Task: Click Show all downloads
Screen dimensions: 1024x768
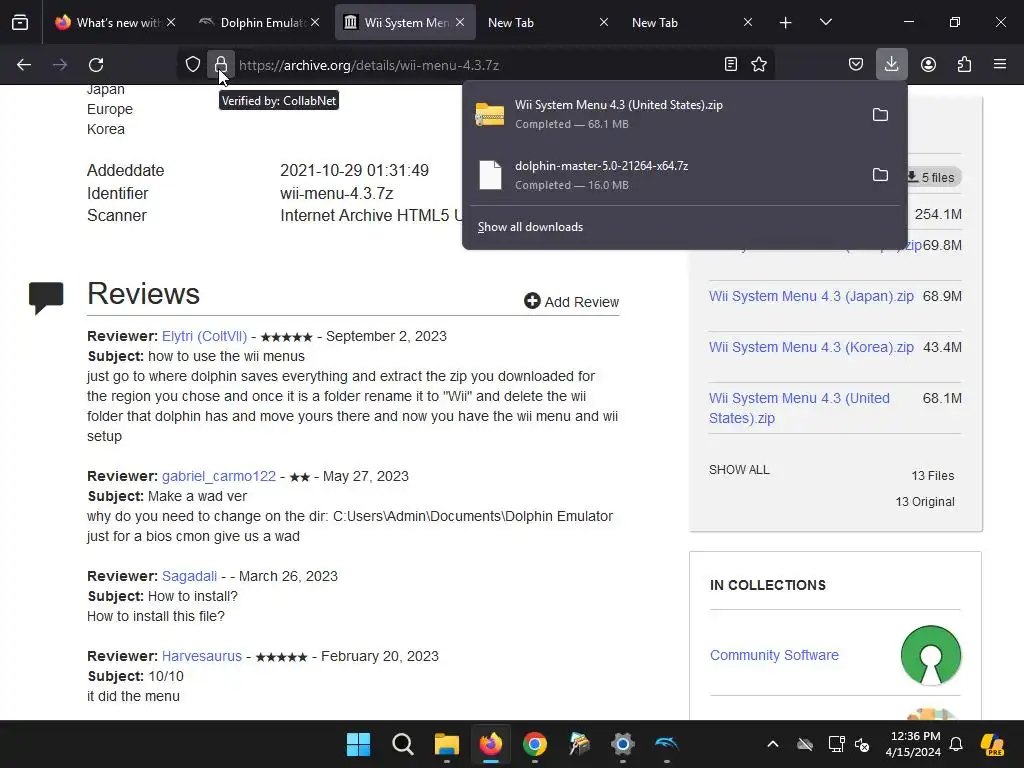Action: pyautogui.click(x=530, y=227)
